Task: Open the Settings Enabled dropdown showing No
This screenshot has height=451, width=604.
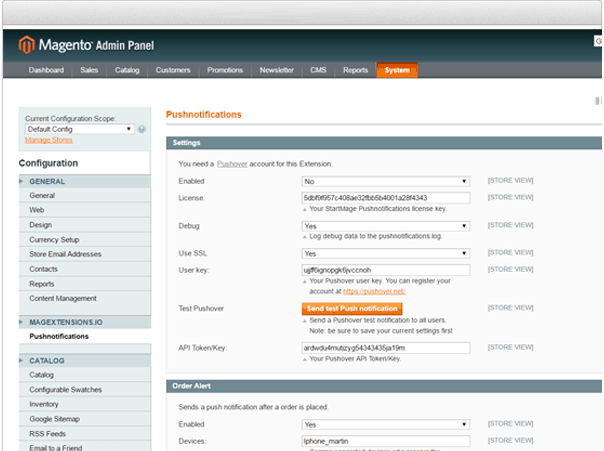Action: tap(386, 181)
